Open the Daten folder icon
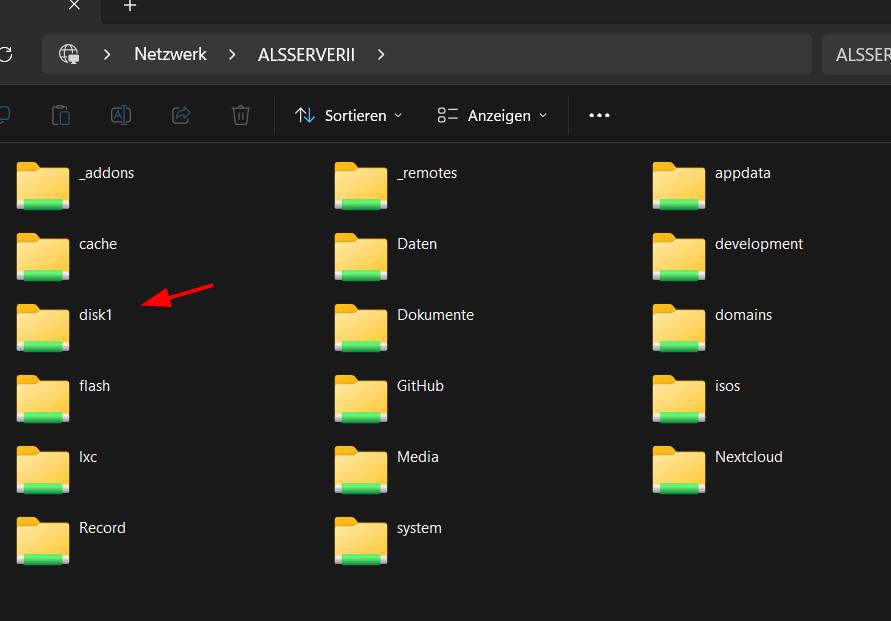Image resolution: width=891 pixels, height=621 pixels. (x=361, y=257)
